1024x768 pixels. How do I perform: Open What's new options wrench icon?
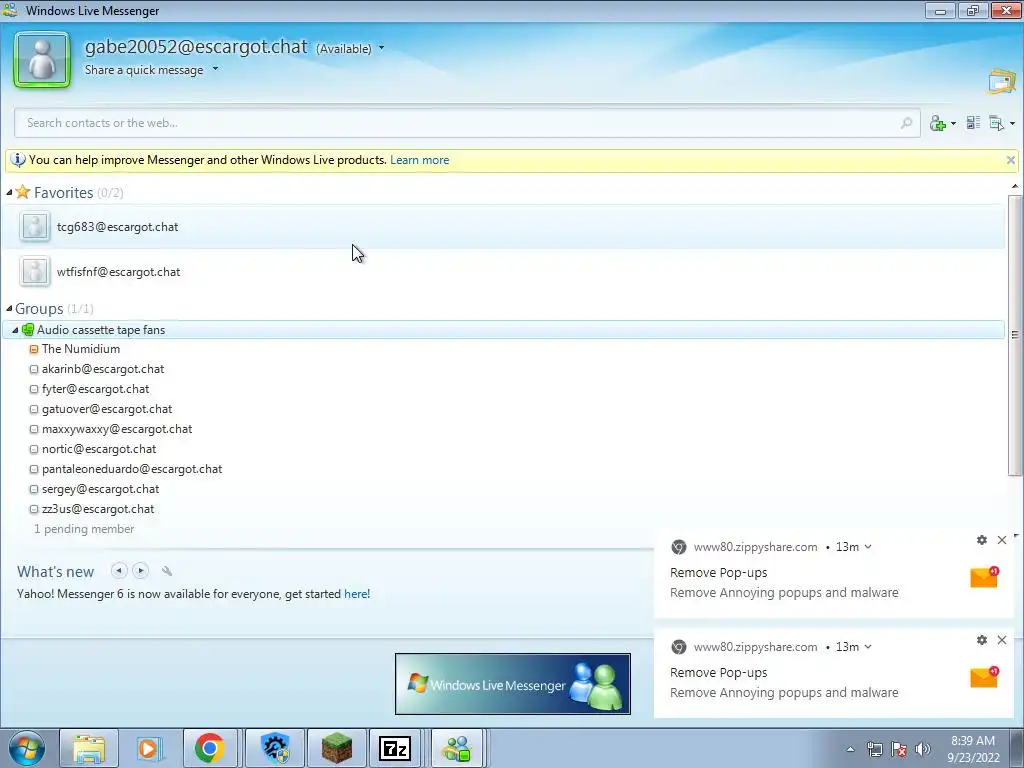tap(167, 571)
